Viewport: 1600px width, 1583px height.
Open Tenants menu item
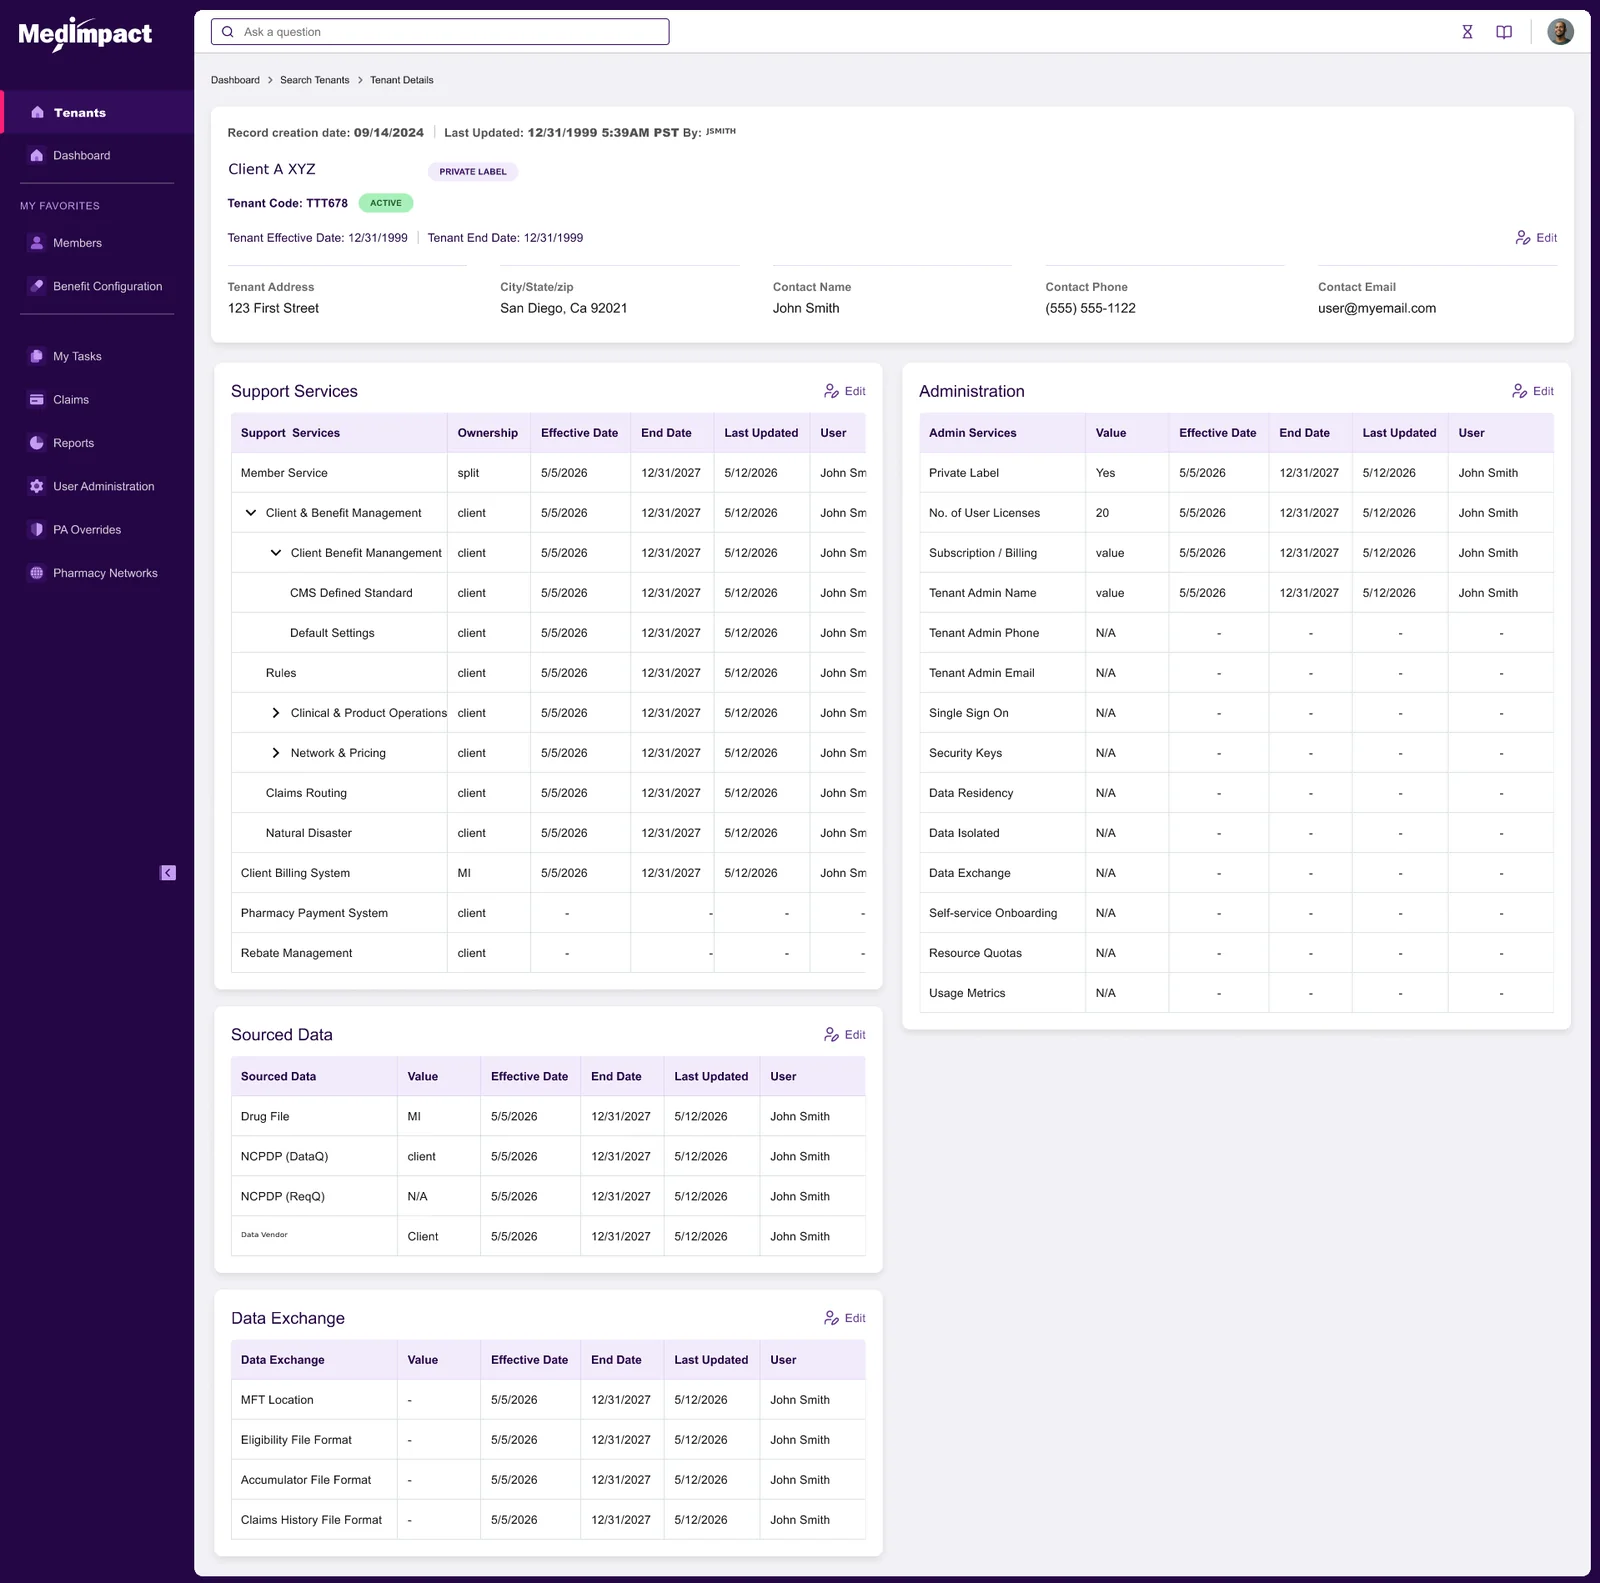coord(97,112)
